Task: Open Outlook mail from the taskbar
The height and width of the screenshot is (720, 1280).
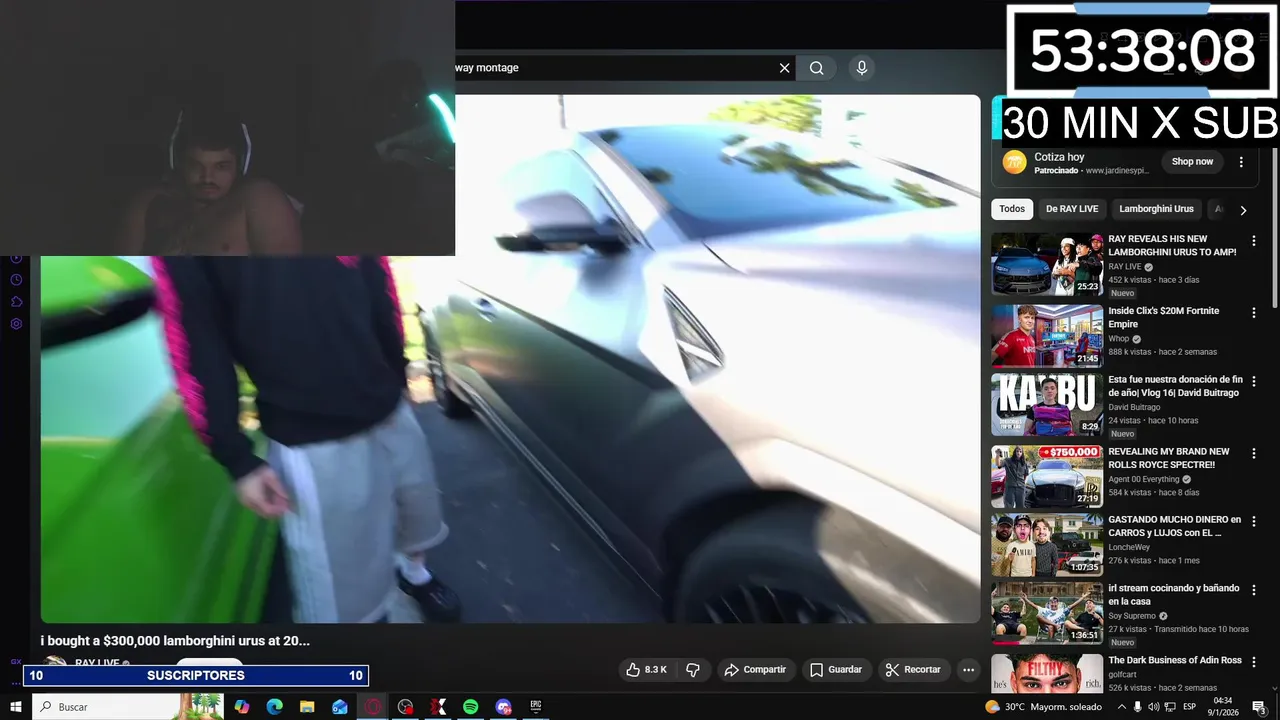Action: click(x=340, y=707)
